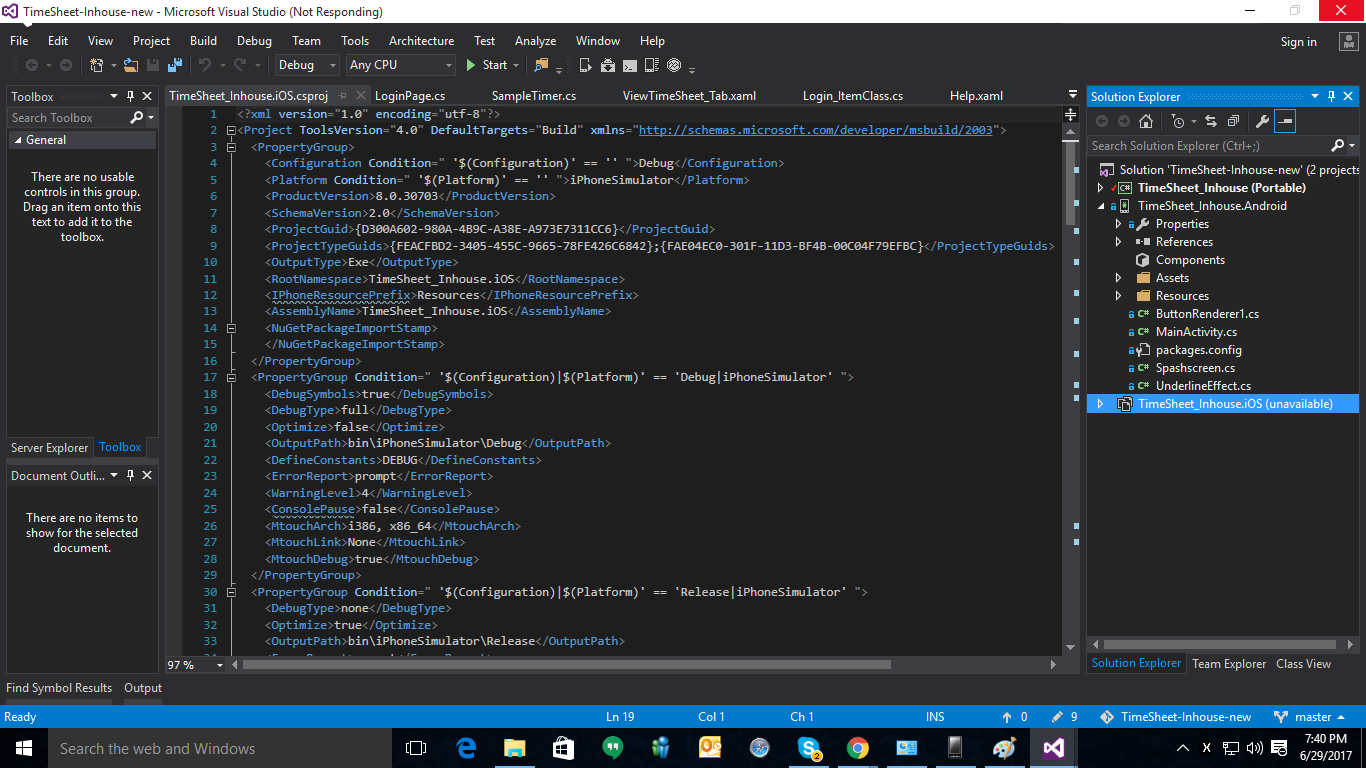Click the emulator manager toolbar icon

click(x=652, y=66)
